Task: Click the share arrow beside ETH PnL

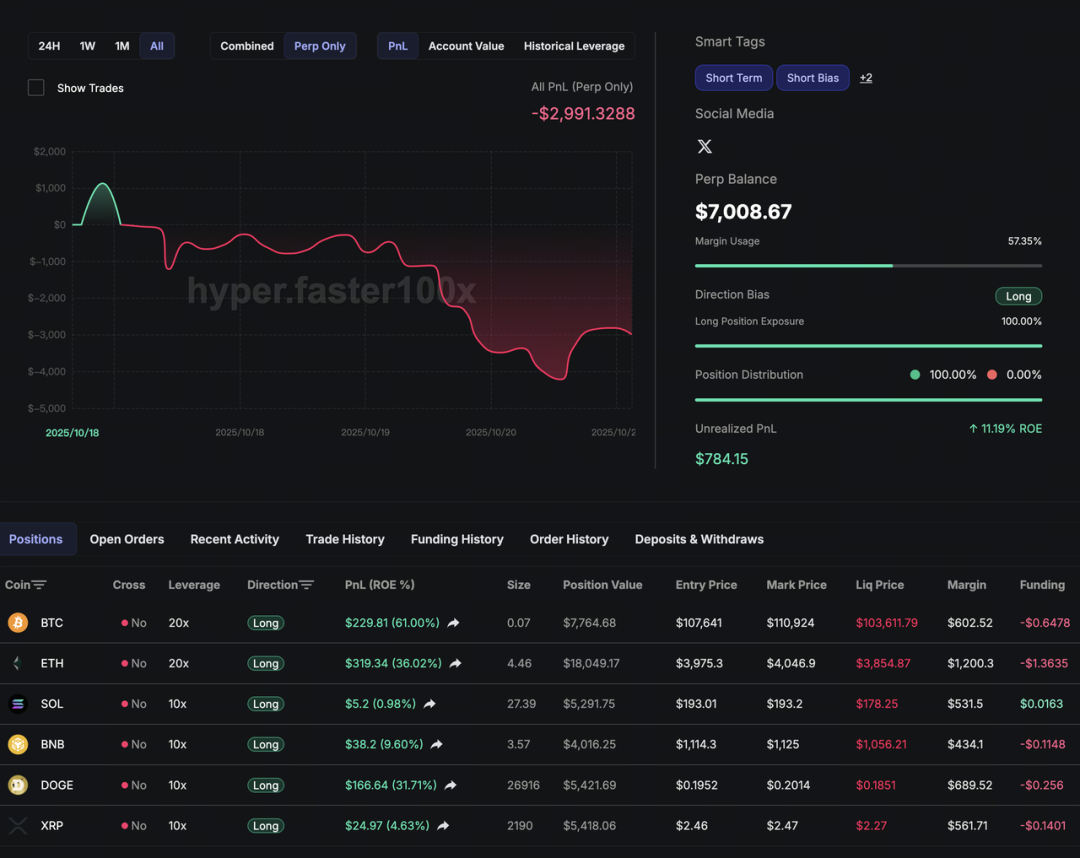Action: [455, 663]
